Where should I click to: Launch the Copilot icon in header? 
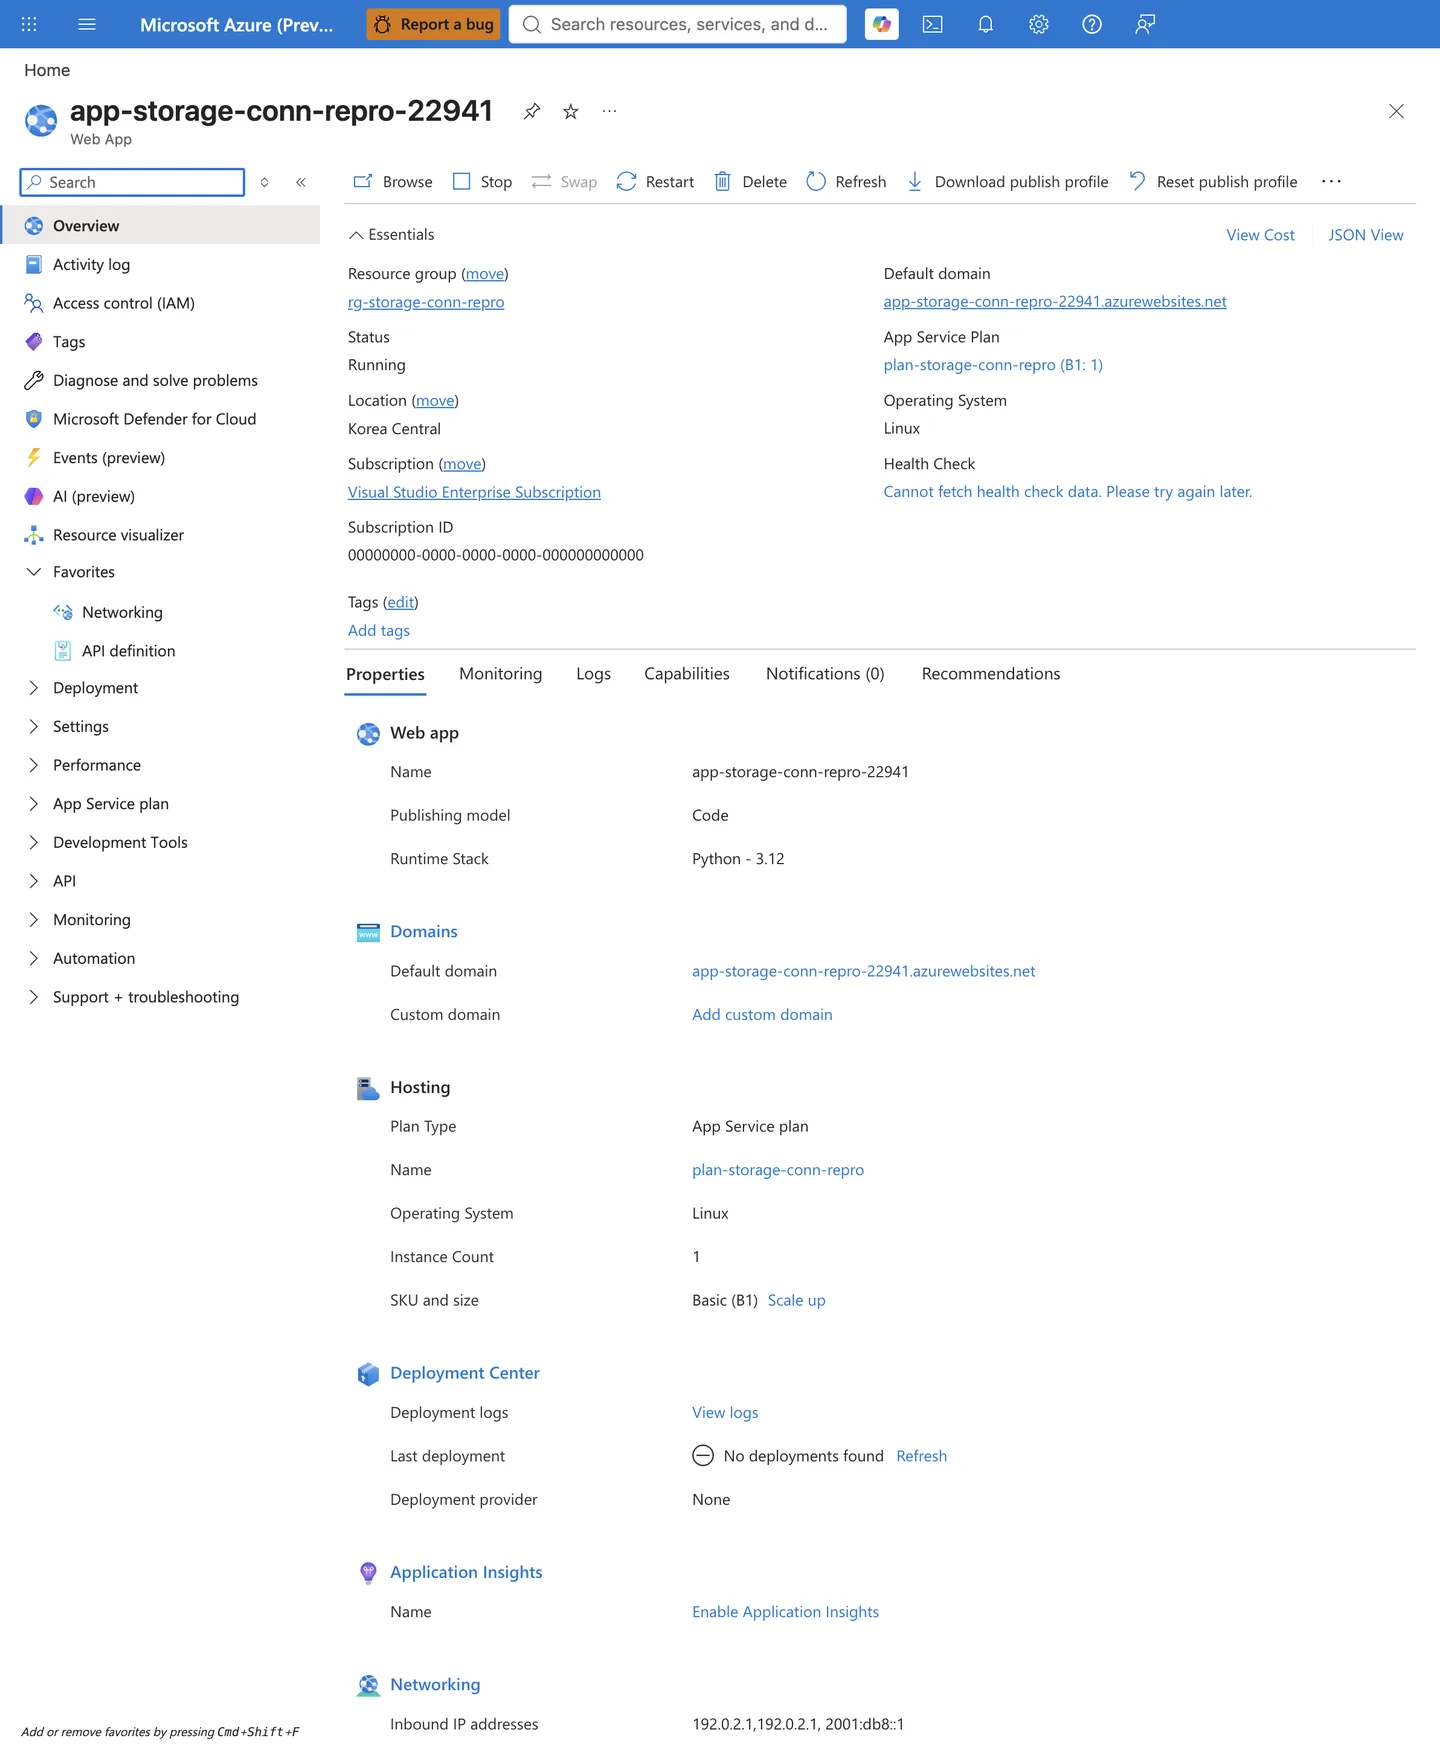(x=881, y=24)
